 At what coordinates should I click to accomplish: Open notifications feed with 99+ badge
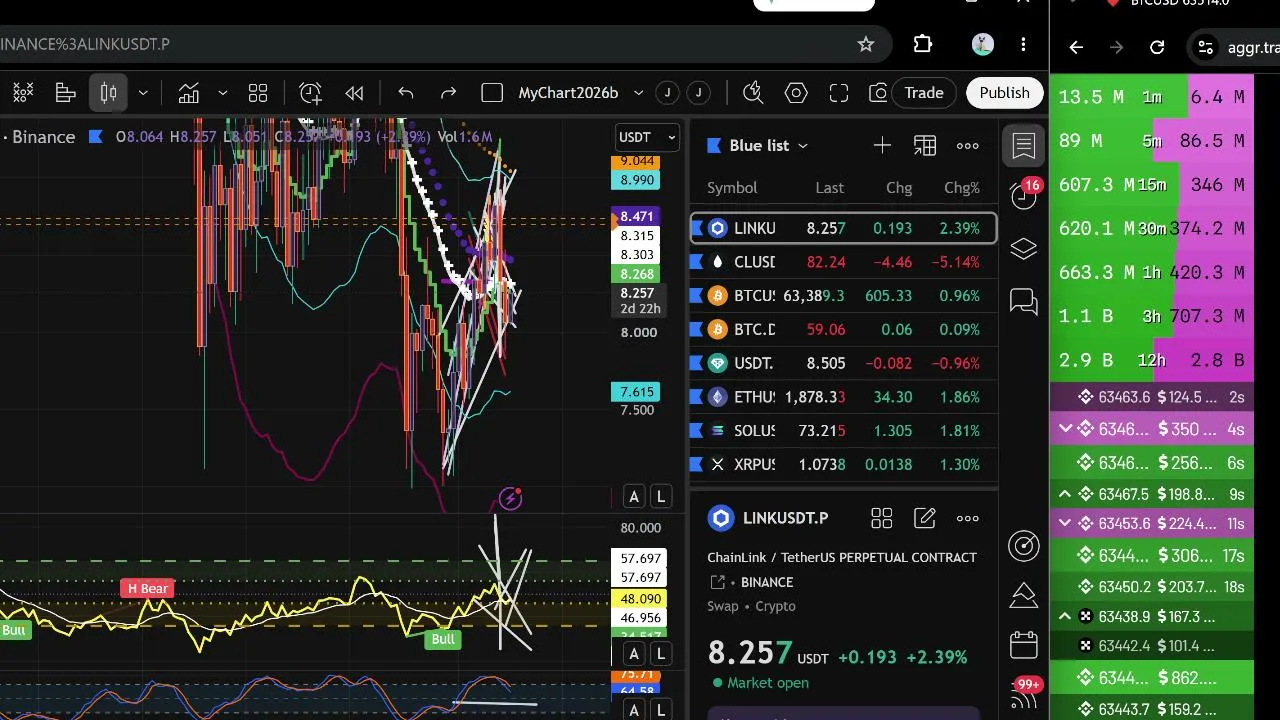pos(1026,694)
